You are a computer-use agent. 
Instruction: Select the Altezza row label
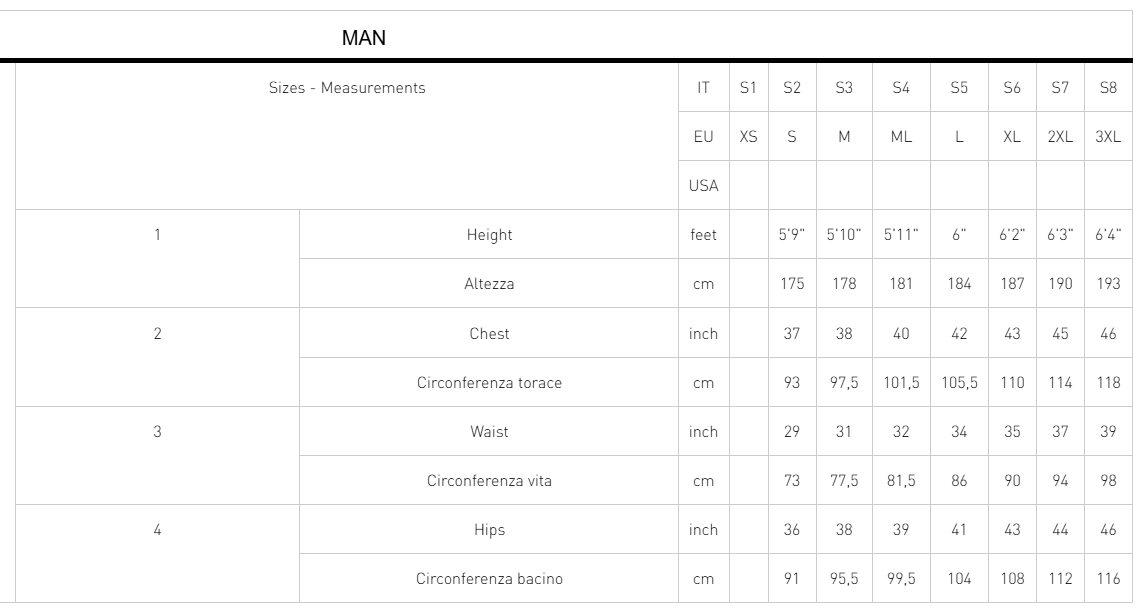(489, 283)
